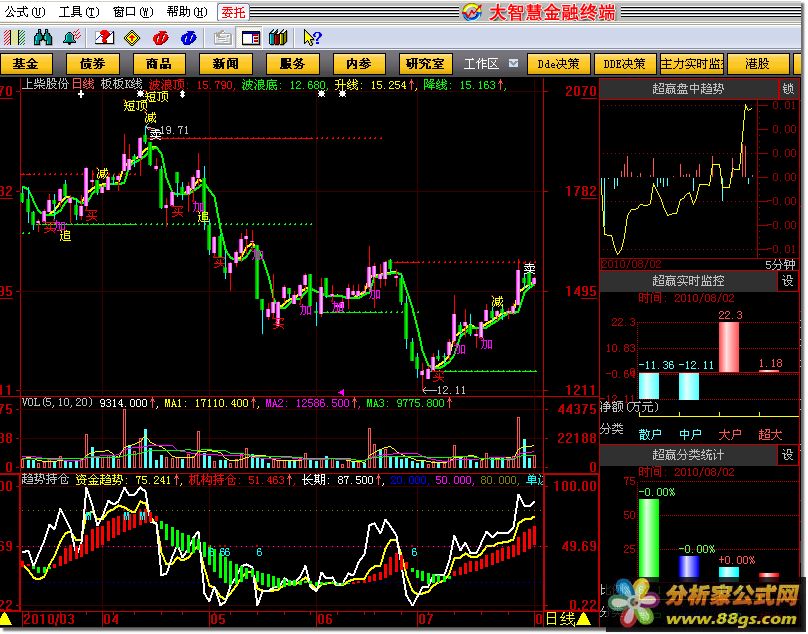Toggle the side info panel layout icon
The height and width of the screenshot is (634, 808).
point(250,38)
